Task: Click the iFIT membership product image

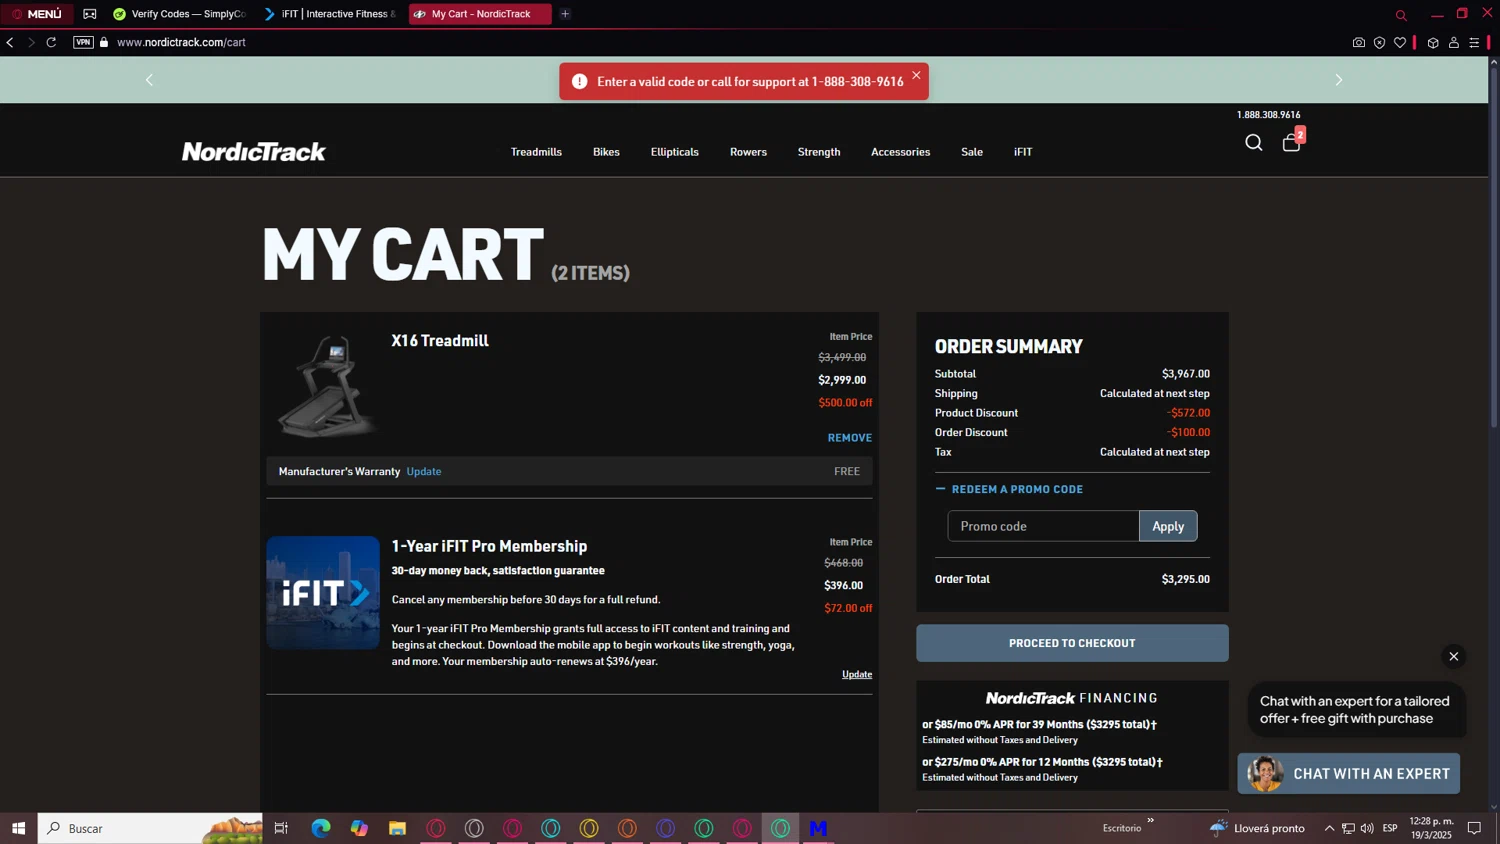Action: 323,593
